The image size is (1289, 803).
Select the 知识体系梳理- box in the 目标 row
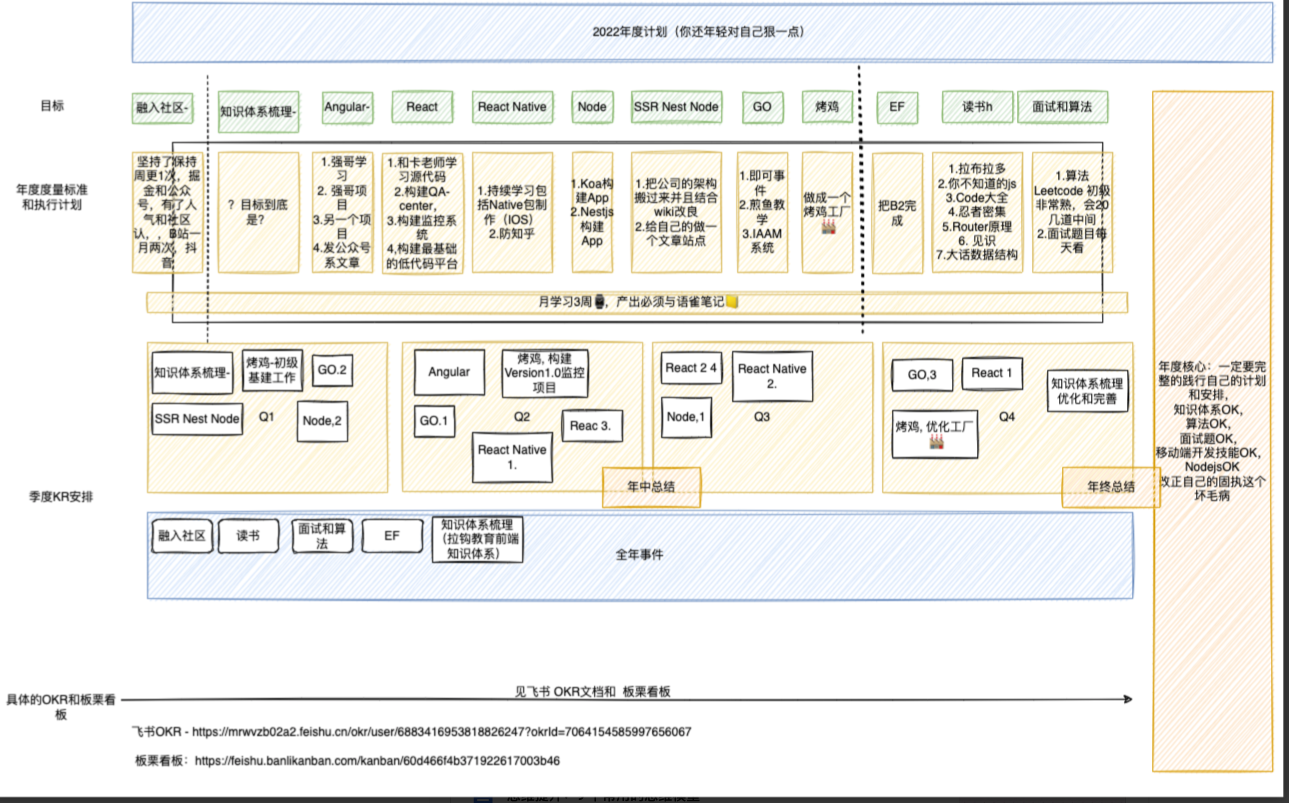(x=258, y=110)
